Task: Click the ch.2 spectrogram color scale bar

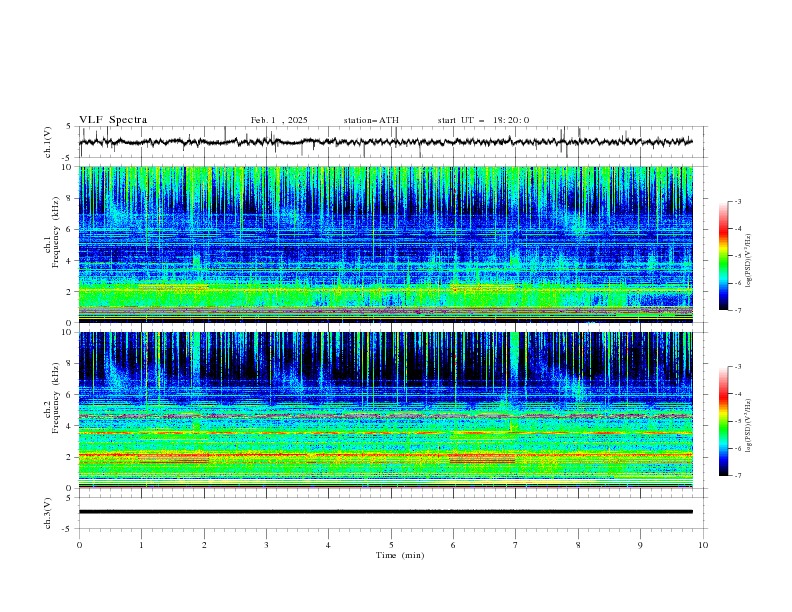Action: 723,421
